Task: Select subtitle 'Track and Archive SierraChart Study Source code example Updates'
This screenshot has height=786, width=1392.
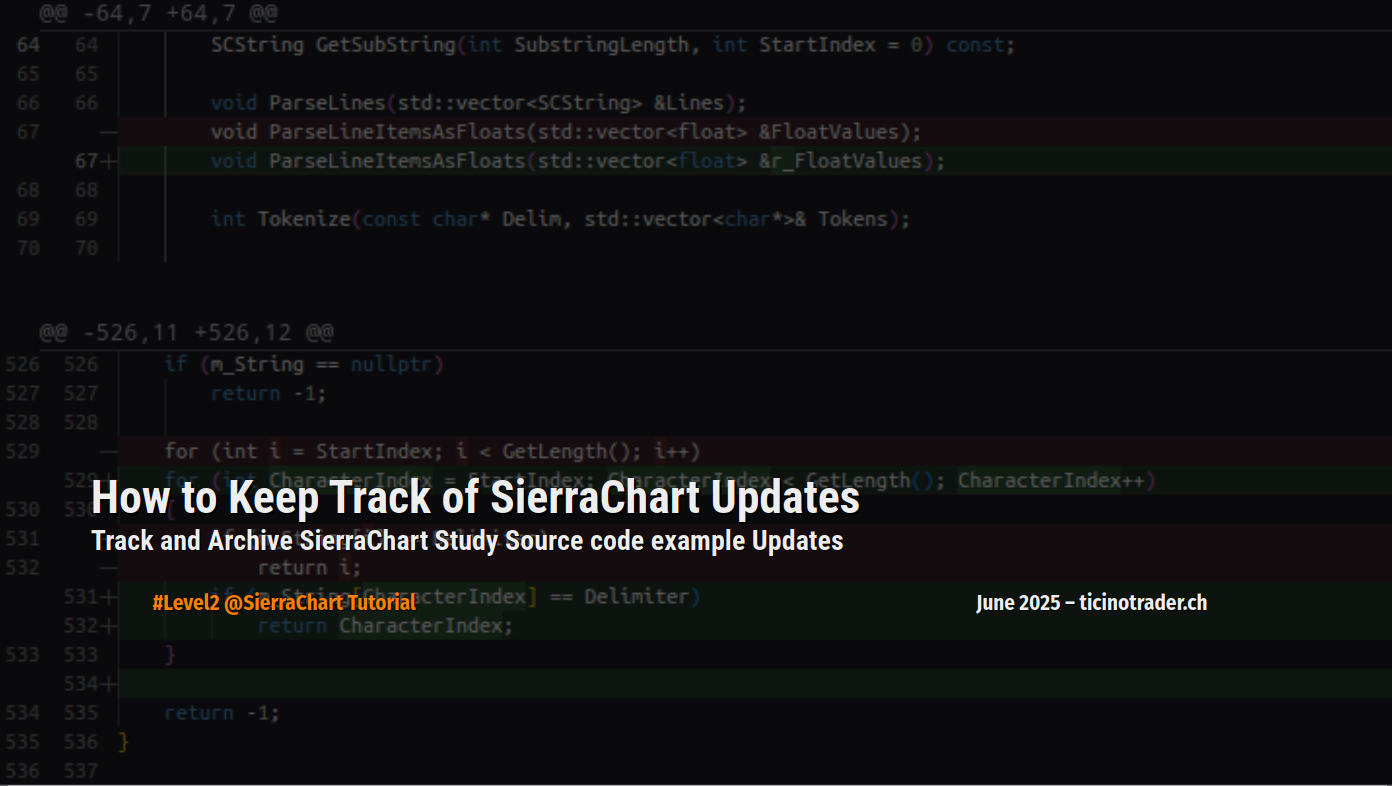Action: pos(467,541)
